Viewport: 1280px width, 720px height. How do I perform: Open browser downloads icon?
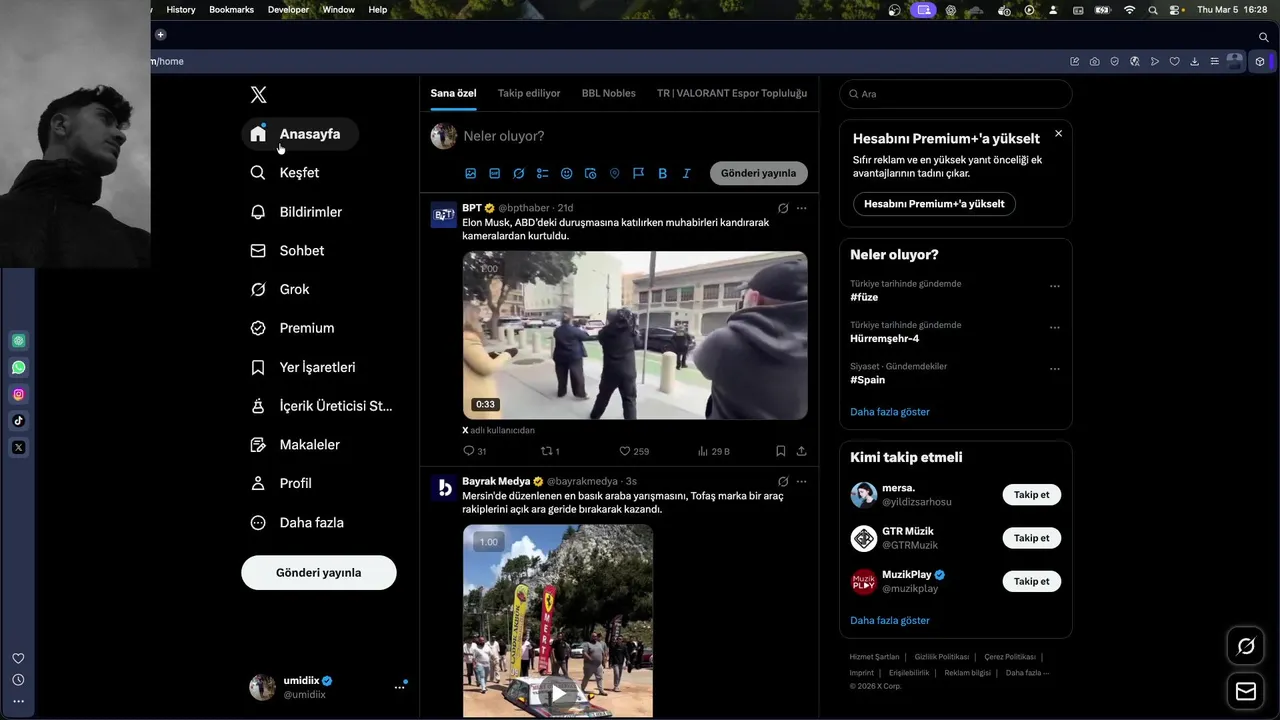[1195, 61]
